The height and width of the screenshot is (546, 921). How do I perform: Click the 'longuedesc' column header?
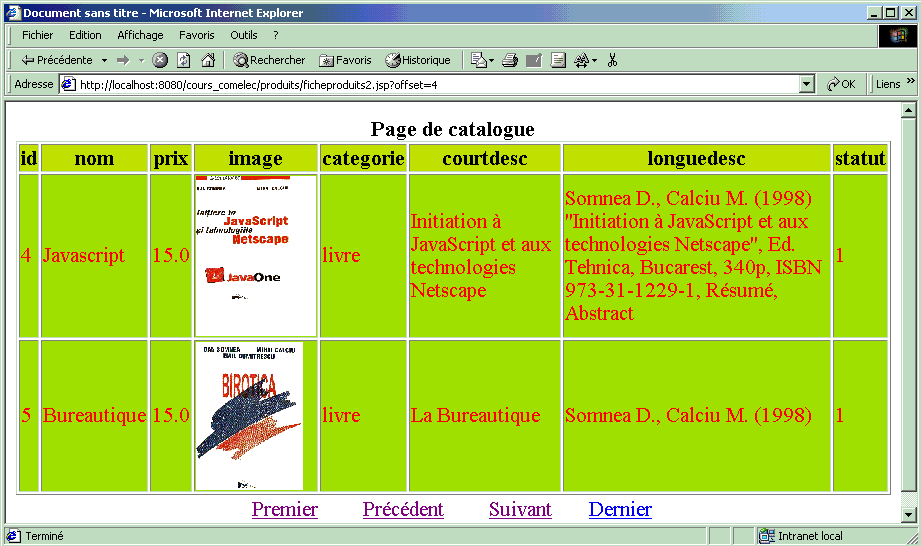[697, 159]
